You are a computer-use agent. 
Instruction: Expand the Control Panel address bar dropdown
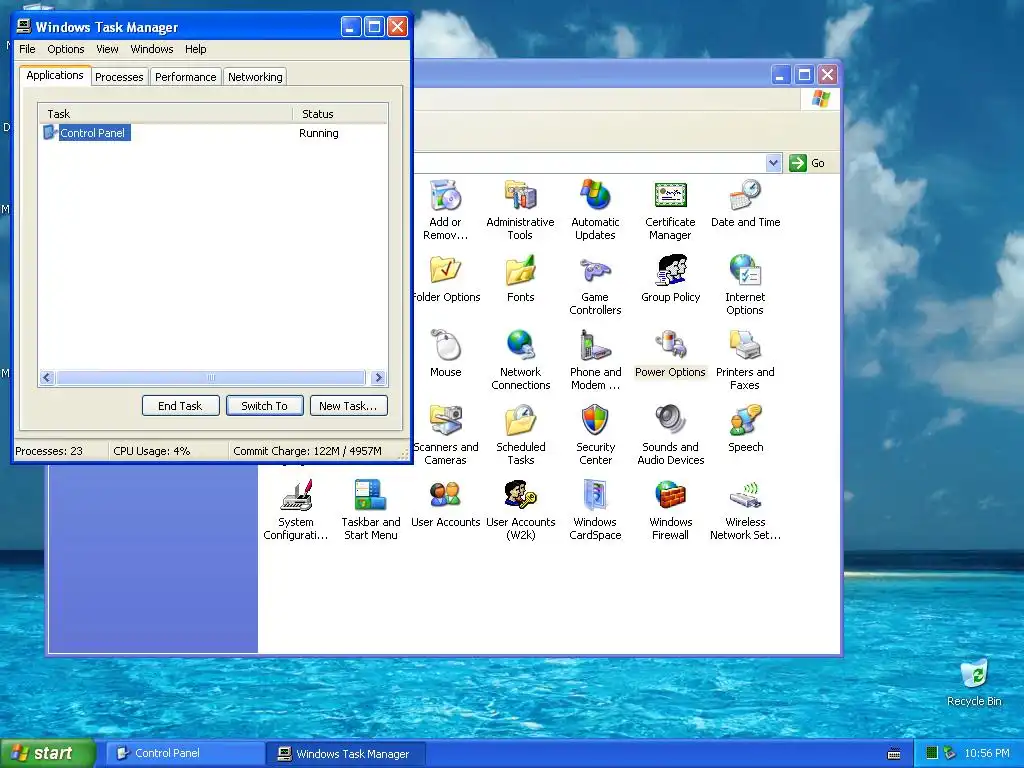coord(773,163)
